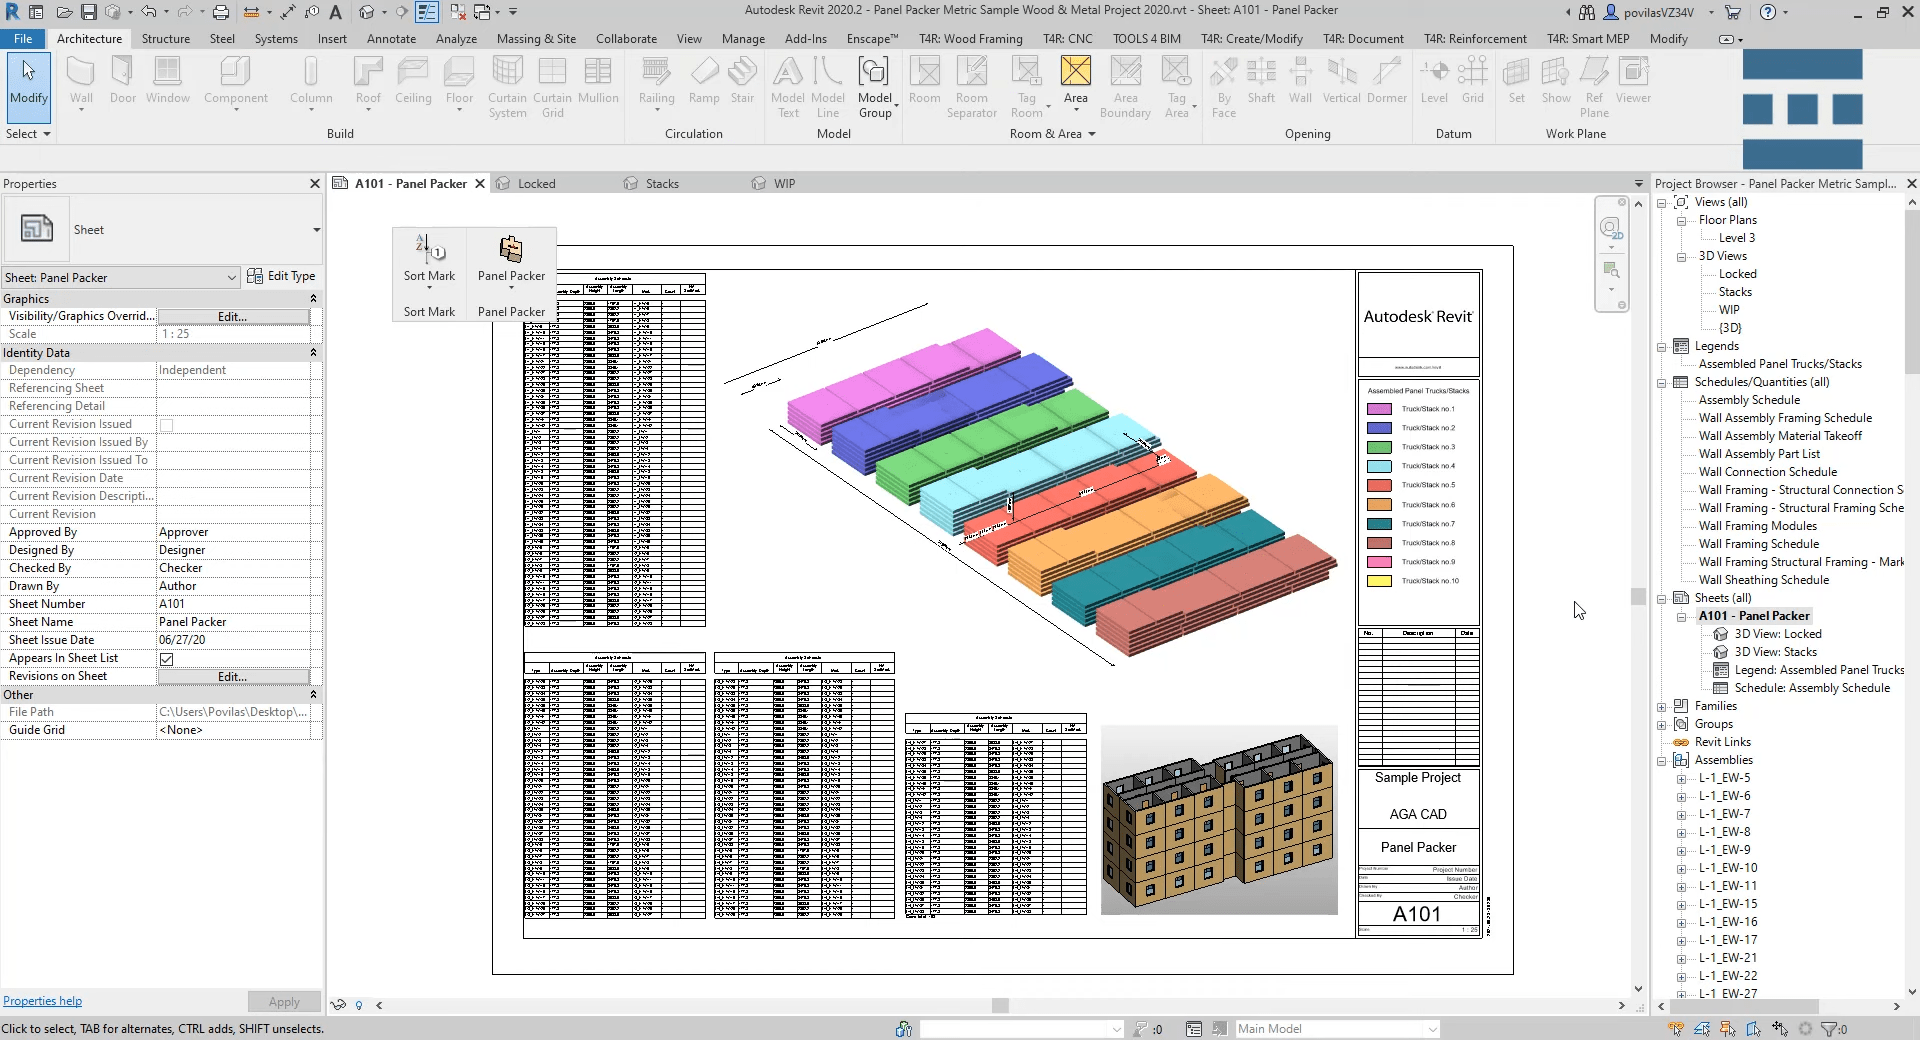Expand the Families node in Project Browser
The width and height of the screenshot is (1920, 1040).
coord(1662,705)
